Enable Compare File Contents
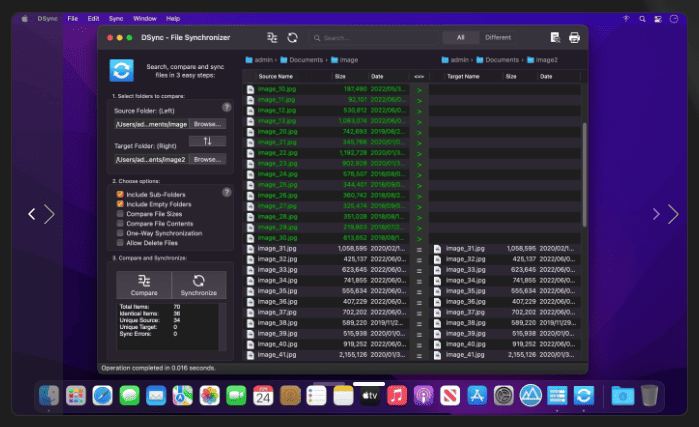The width and height of the screenshot is (699, 427). click(x=120, y=224)
